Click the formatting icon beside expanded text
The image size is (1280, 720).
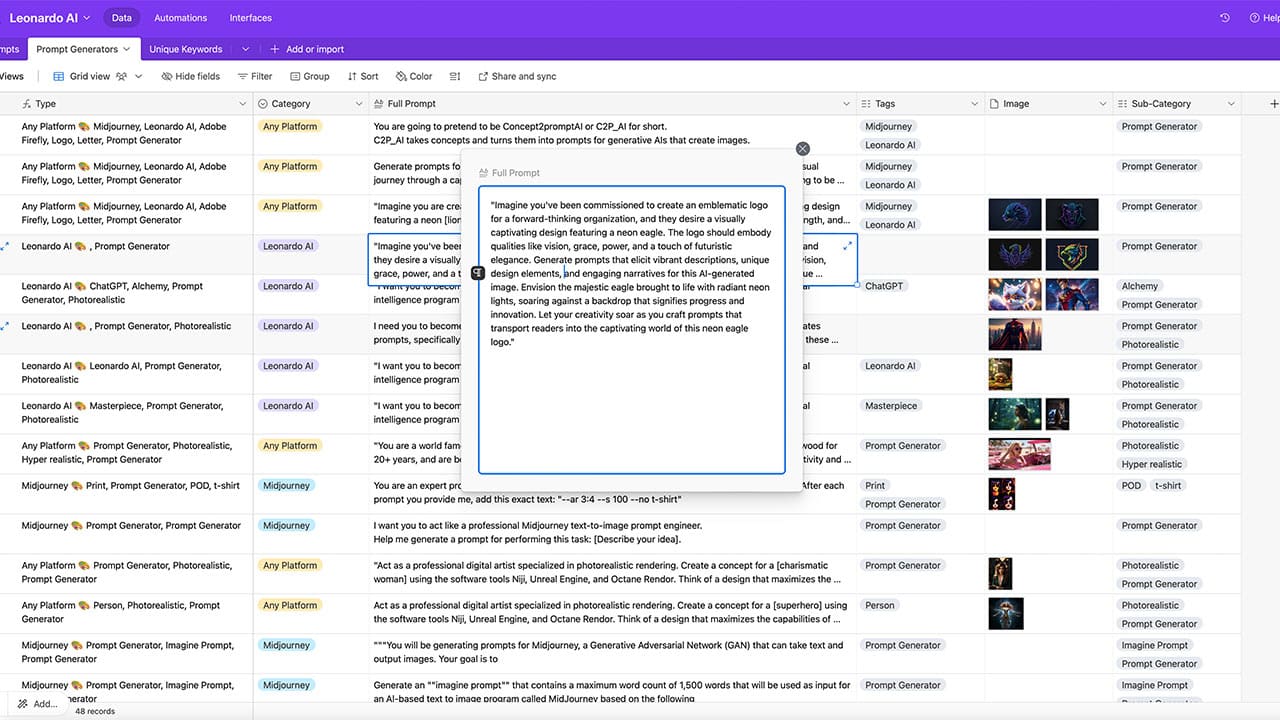coord(478,273)
